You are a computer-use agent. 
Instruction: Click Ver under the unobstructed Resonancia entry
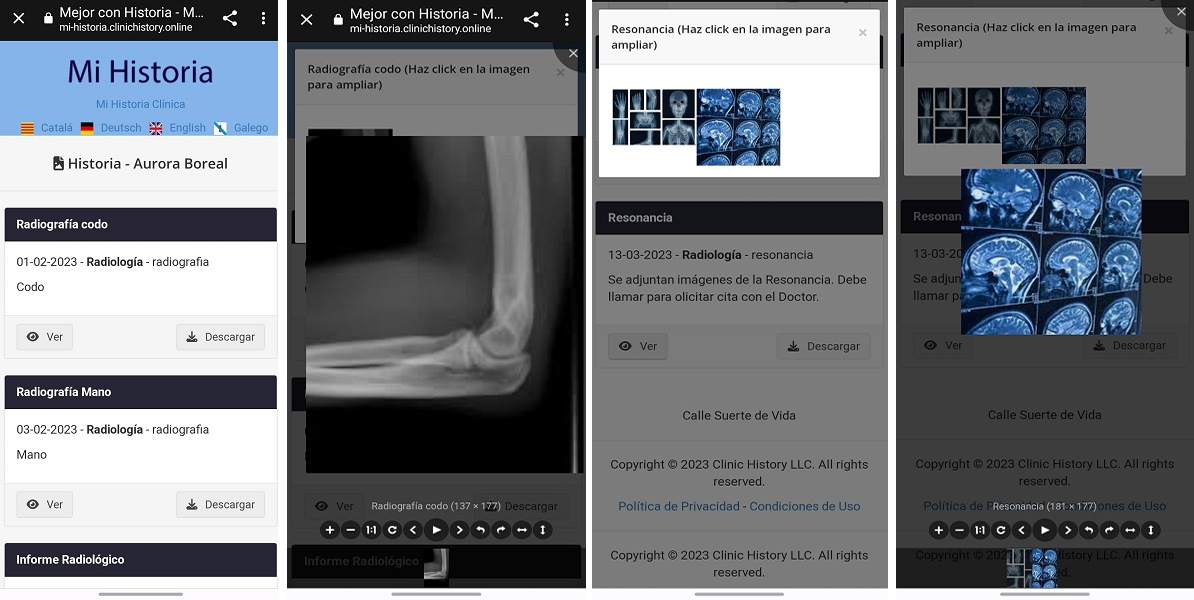[638, 346]
